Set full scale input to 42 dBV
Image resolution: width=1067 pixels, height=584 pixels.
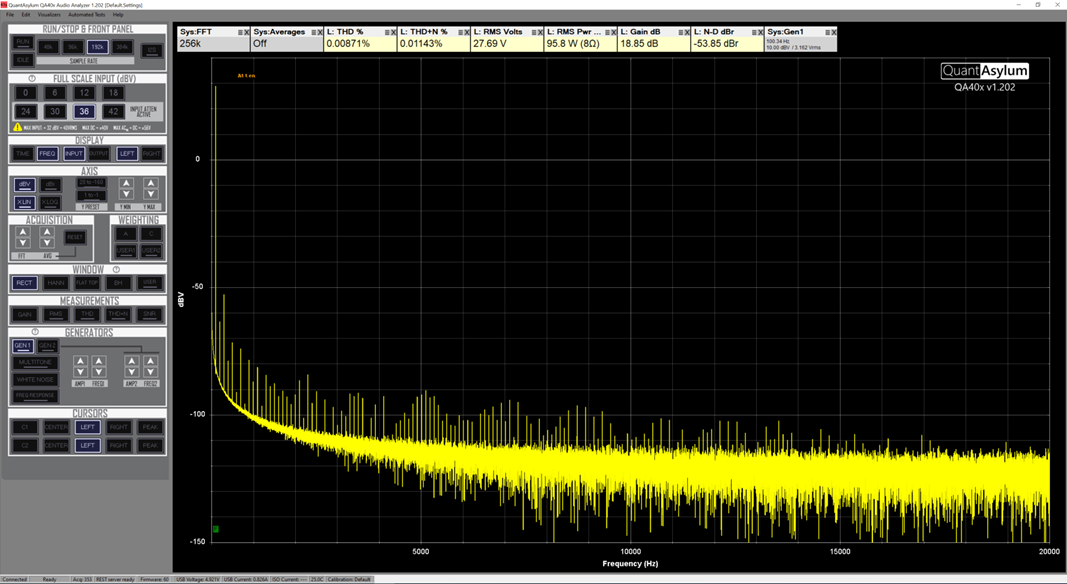[x=113, y=111]
